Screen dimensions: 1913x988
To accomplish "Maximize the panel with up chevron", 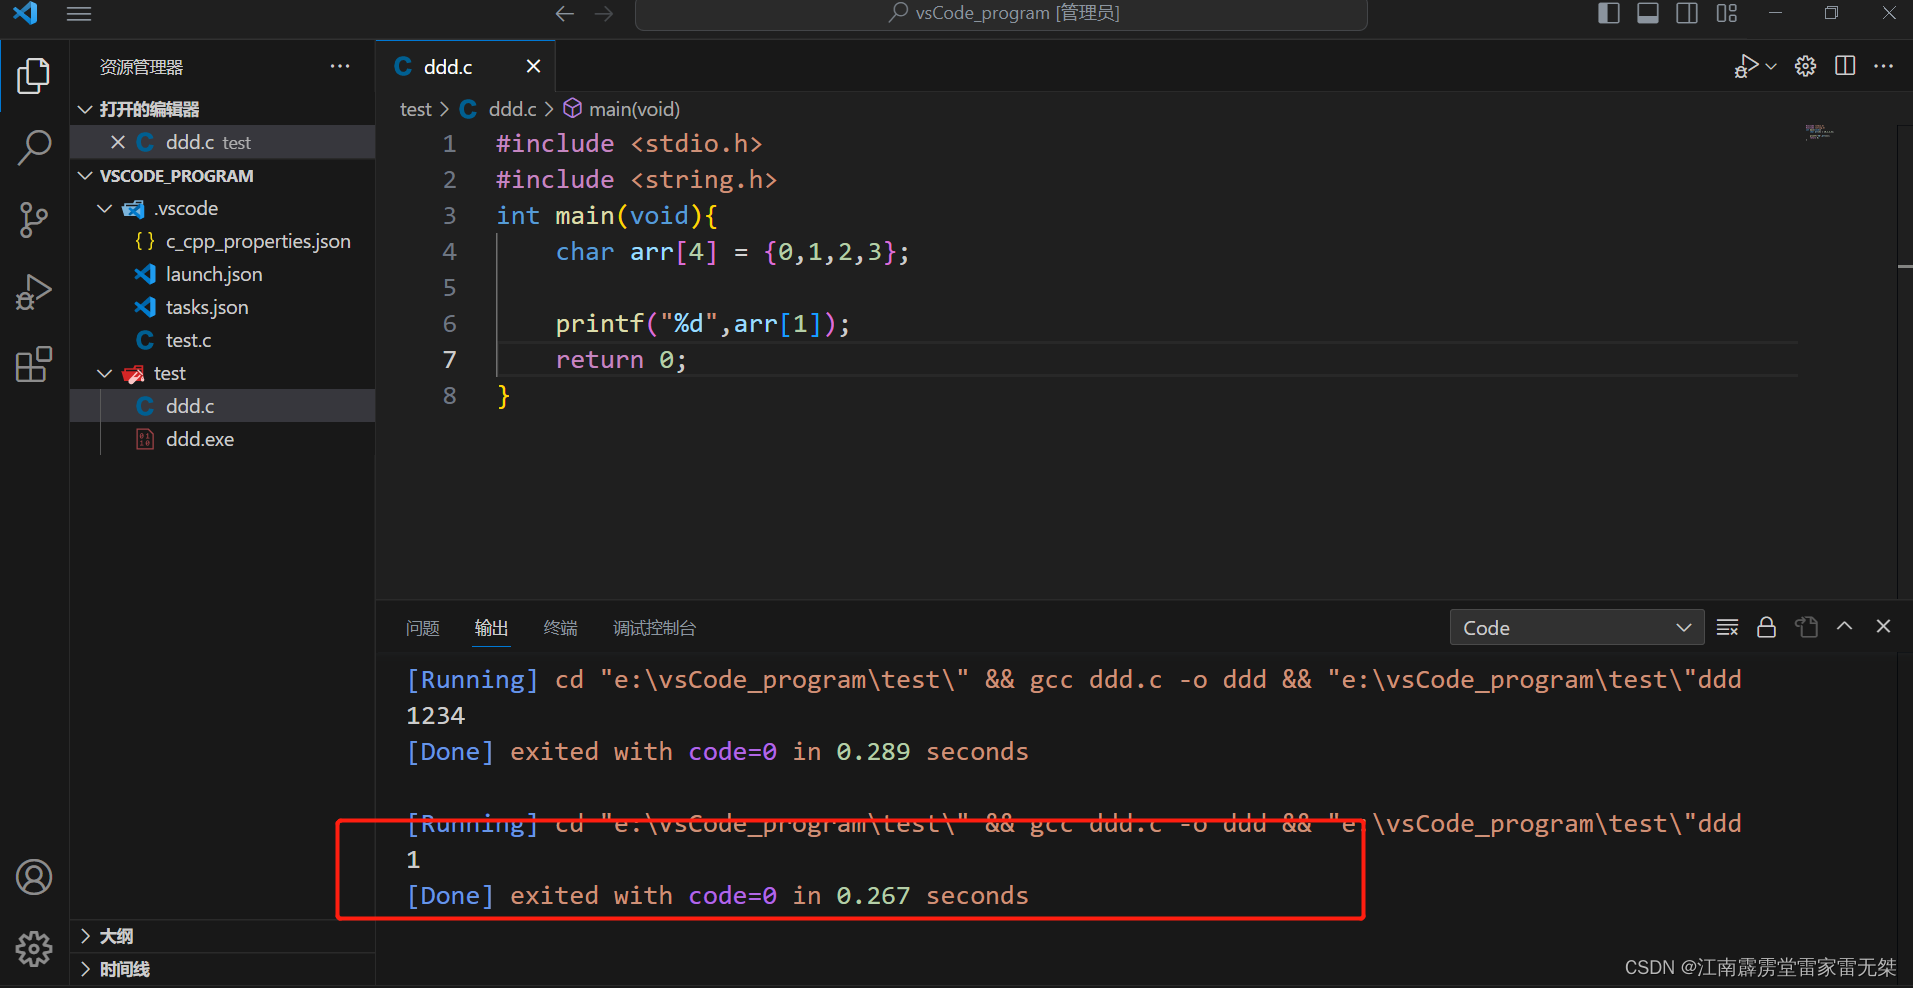I will (1845, 626).
